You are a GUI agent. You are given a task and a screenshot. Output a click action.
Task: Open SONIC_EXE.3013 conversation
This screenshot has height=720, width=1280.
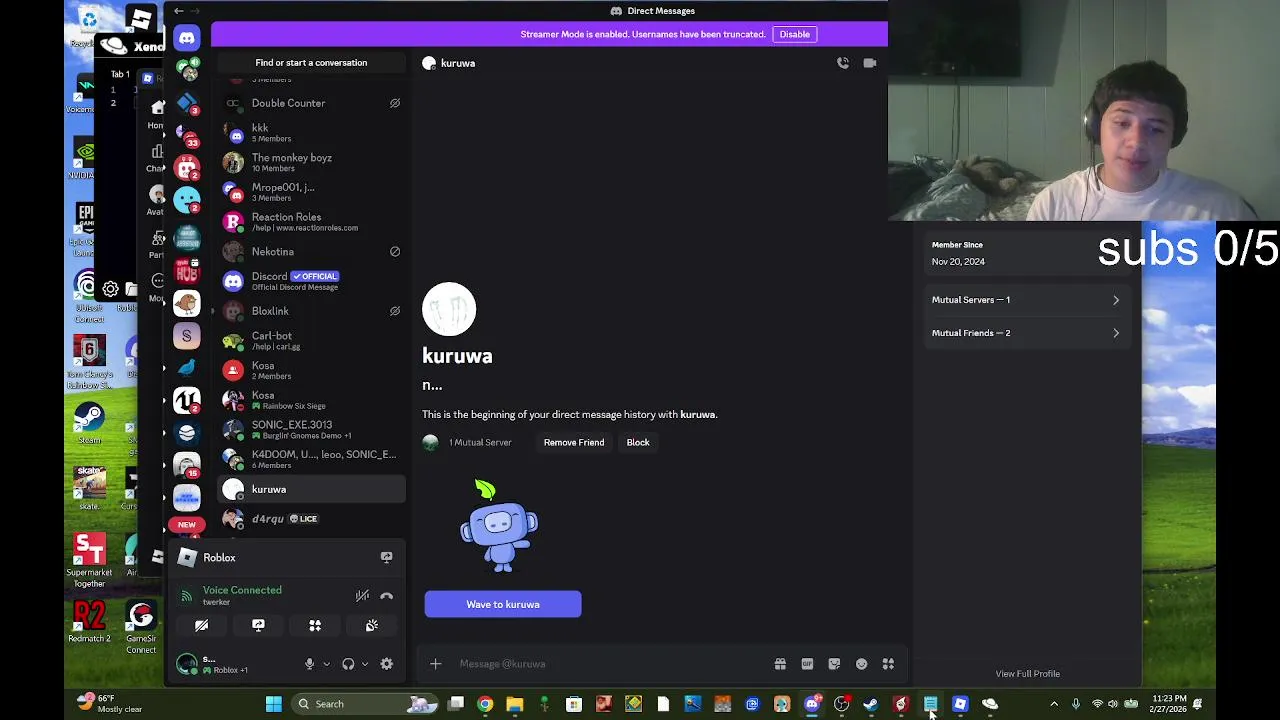pos(311,429)
